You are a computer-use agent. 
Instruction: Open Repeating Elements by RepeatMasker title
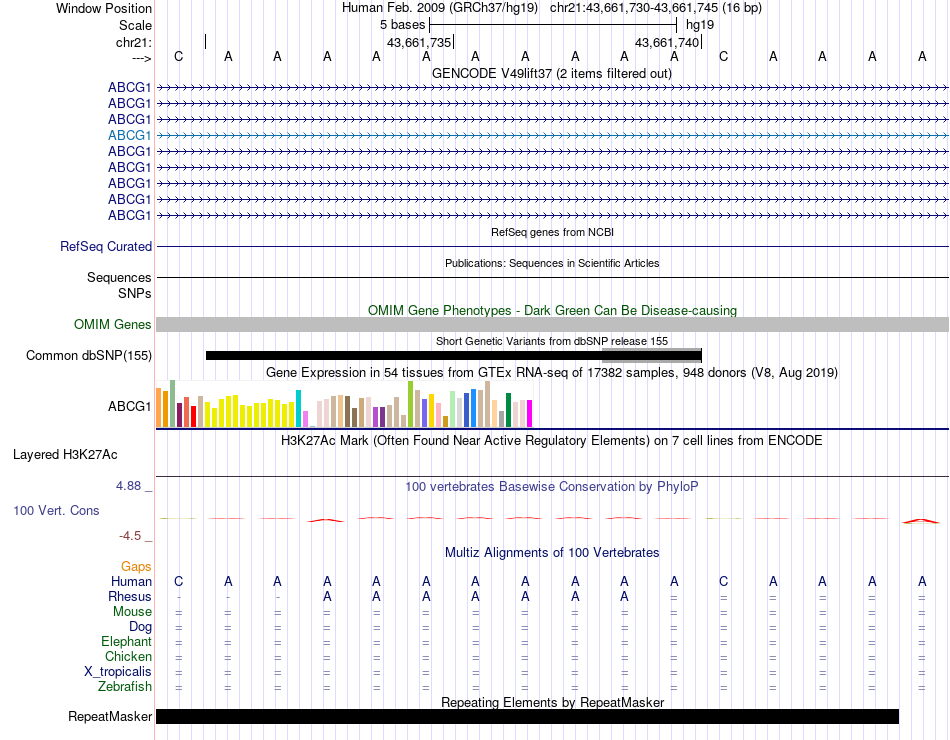click(553, 702)
